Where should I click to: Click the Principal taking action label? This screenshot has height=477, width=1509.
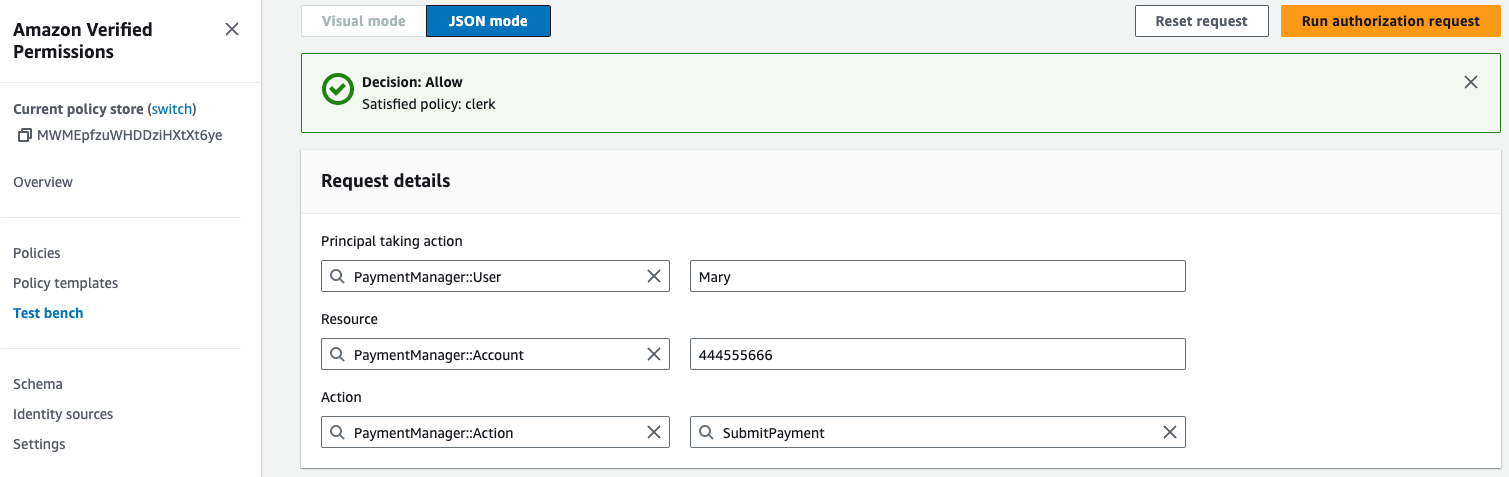(x=392, y=241)
